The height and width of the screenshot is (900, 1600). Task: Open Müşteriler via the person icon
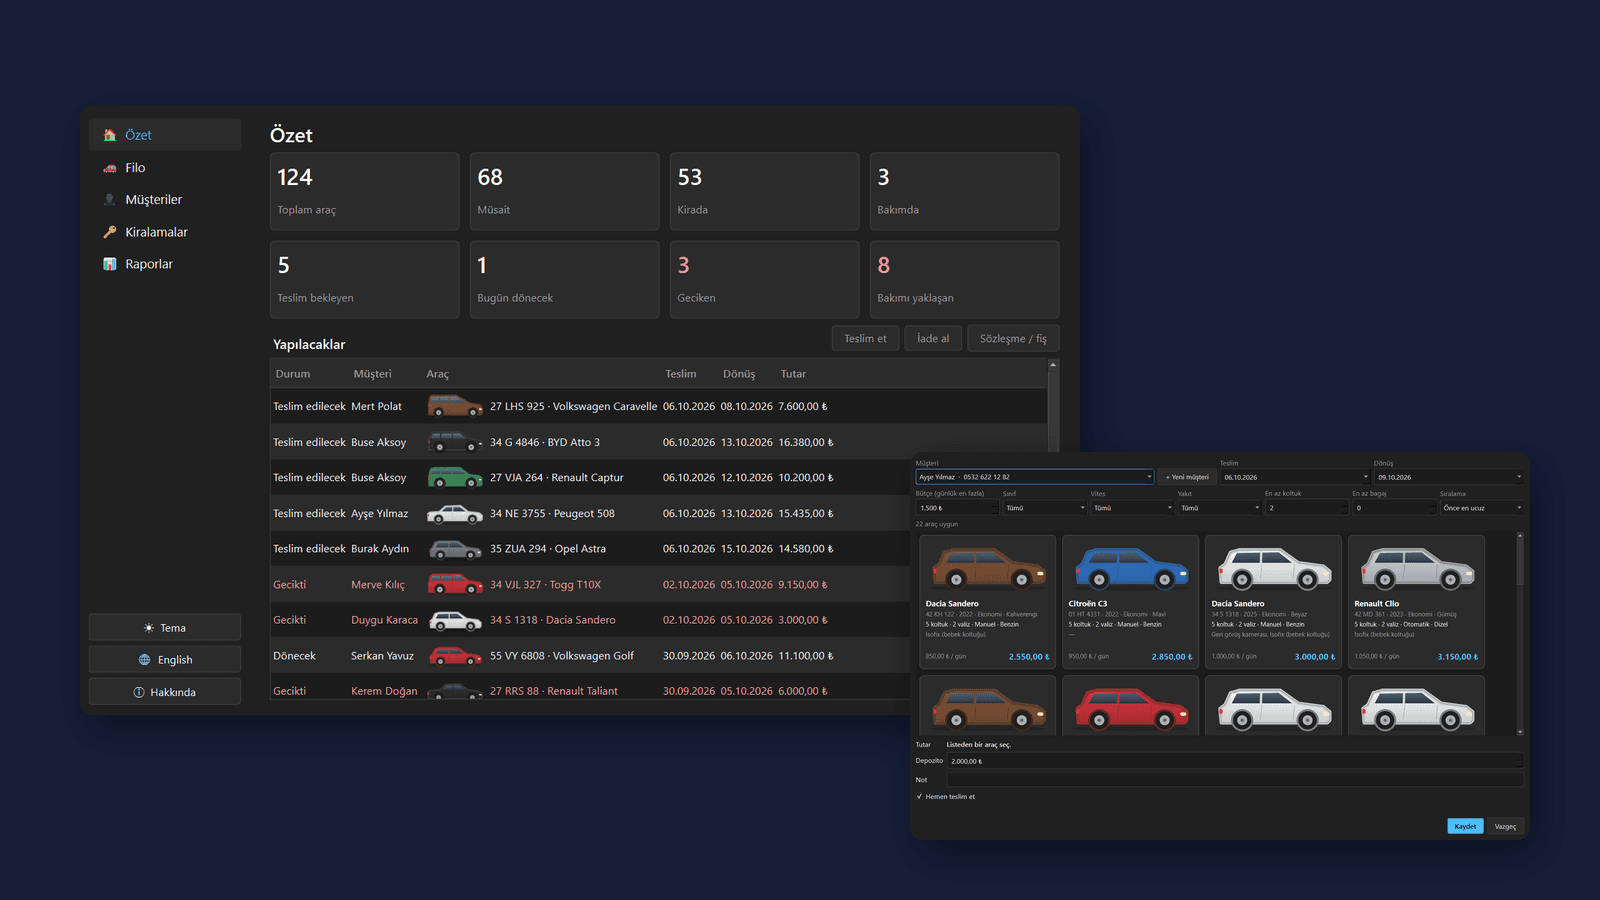110,200
